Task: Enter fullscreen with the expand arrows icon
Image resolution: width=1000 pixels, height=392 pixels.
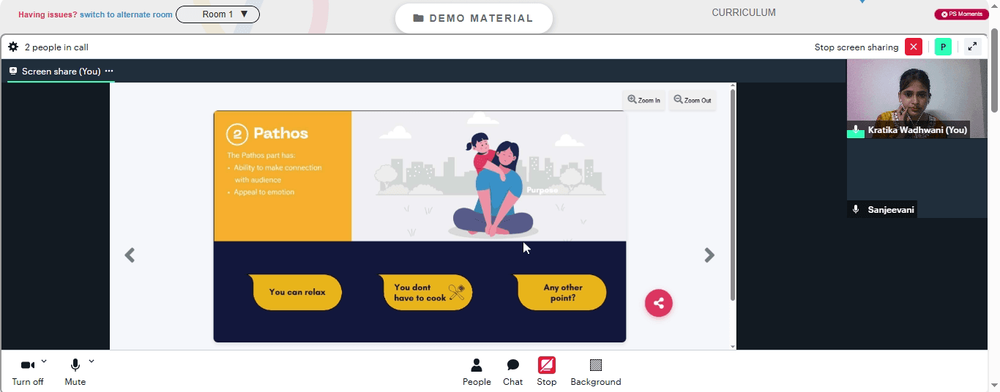Action: (972, 47)
